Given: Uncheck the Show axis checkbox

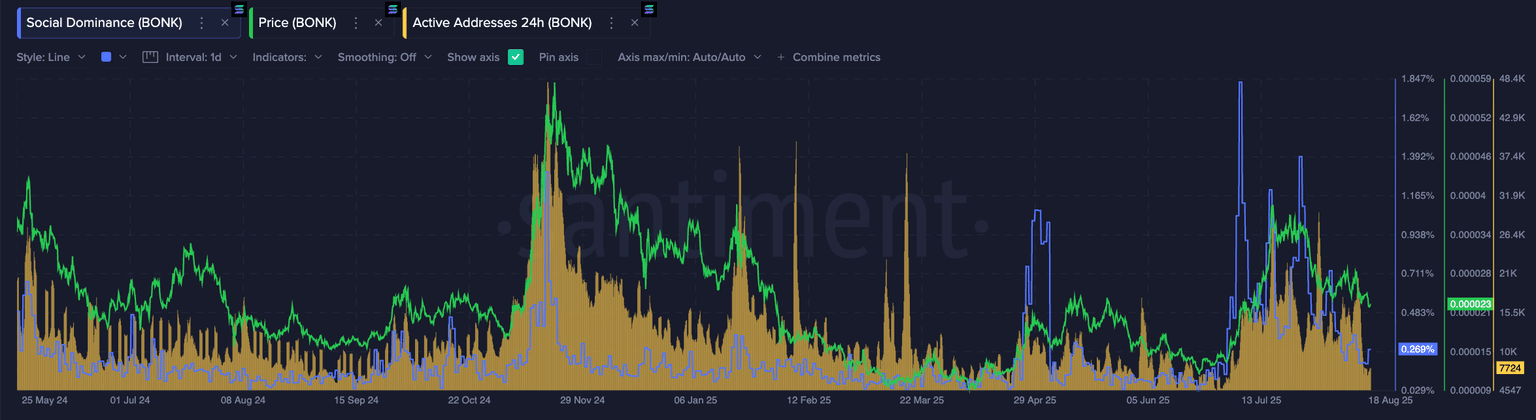Looking at the screenshot, I should 516,57.
